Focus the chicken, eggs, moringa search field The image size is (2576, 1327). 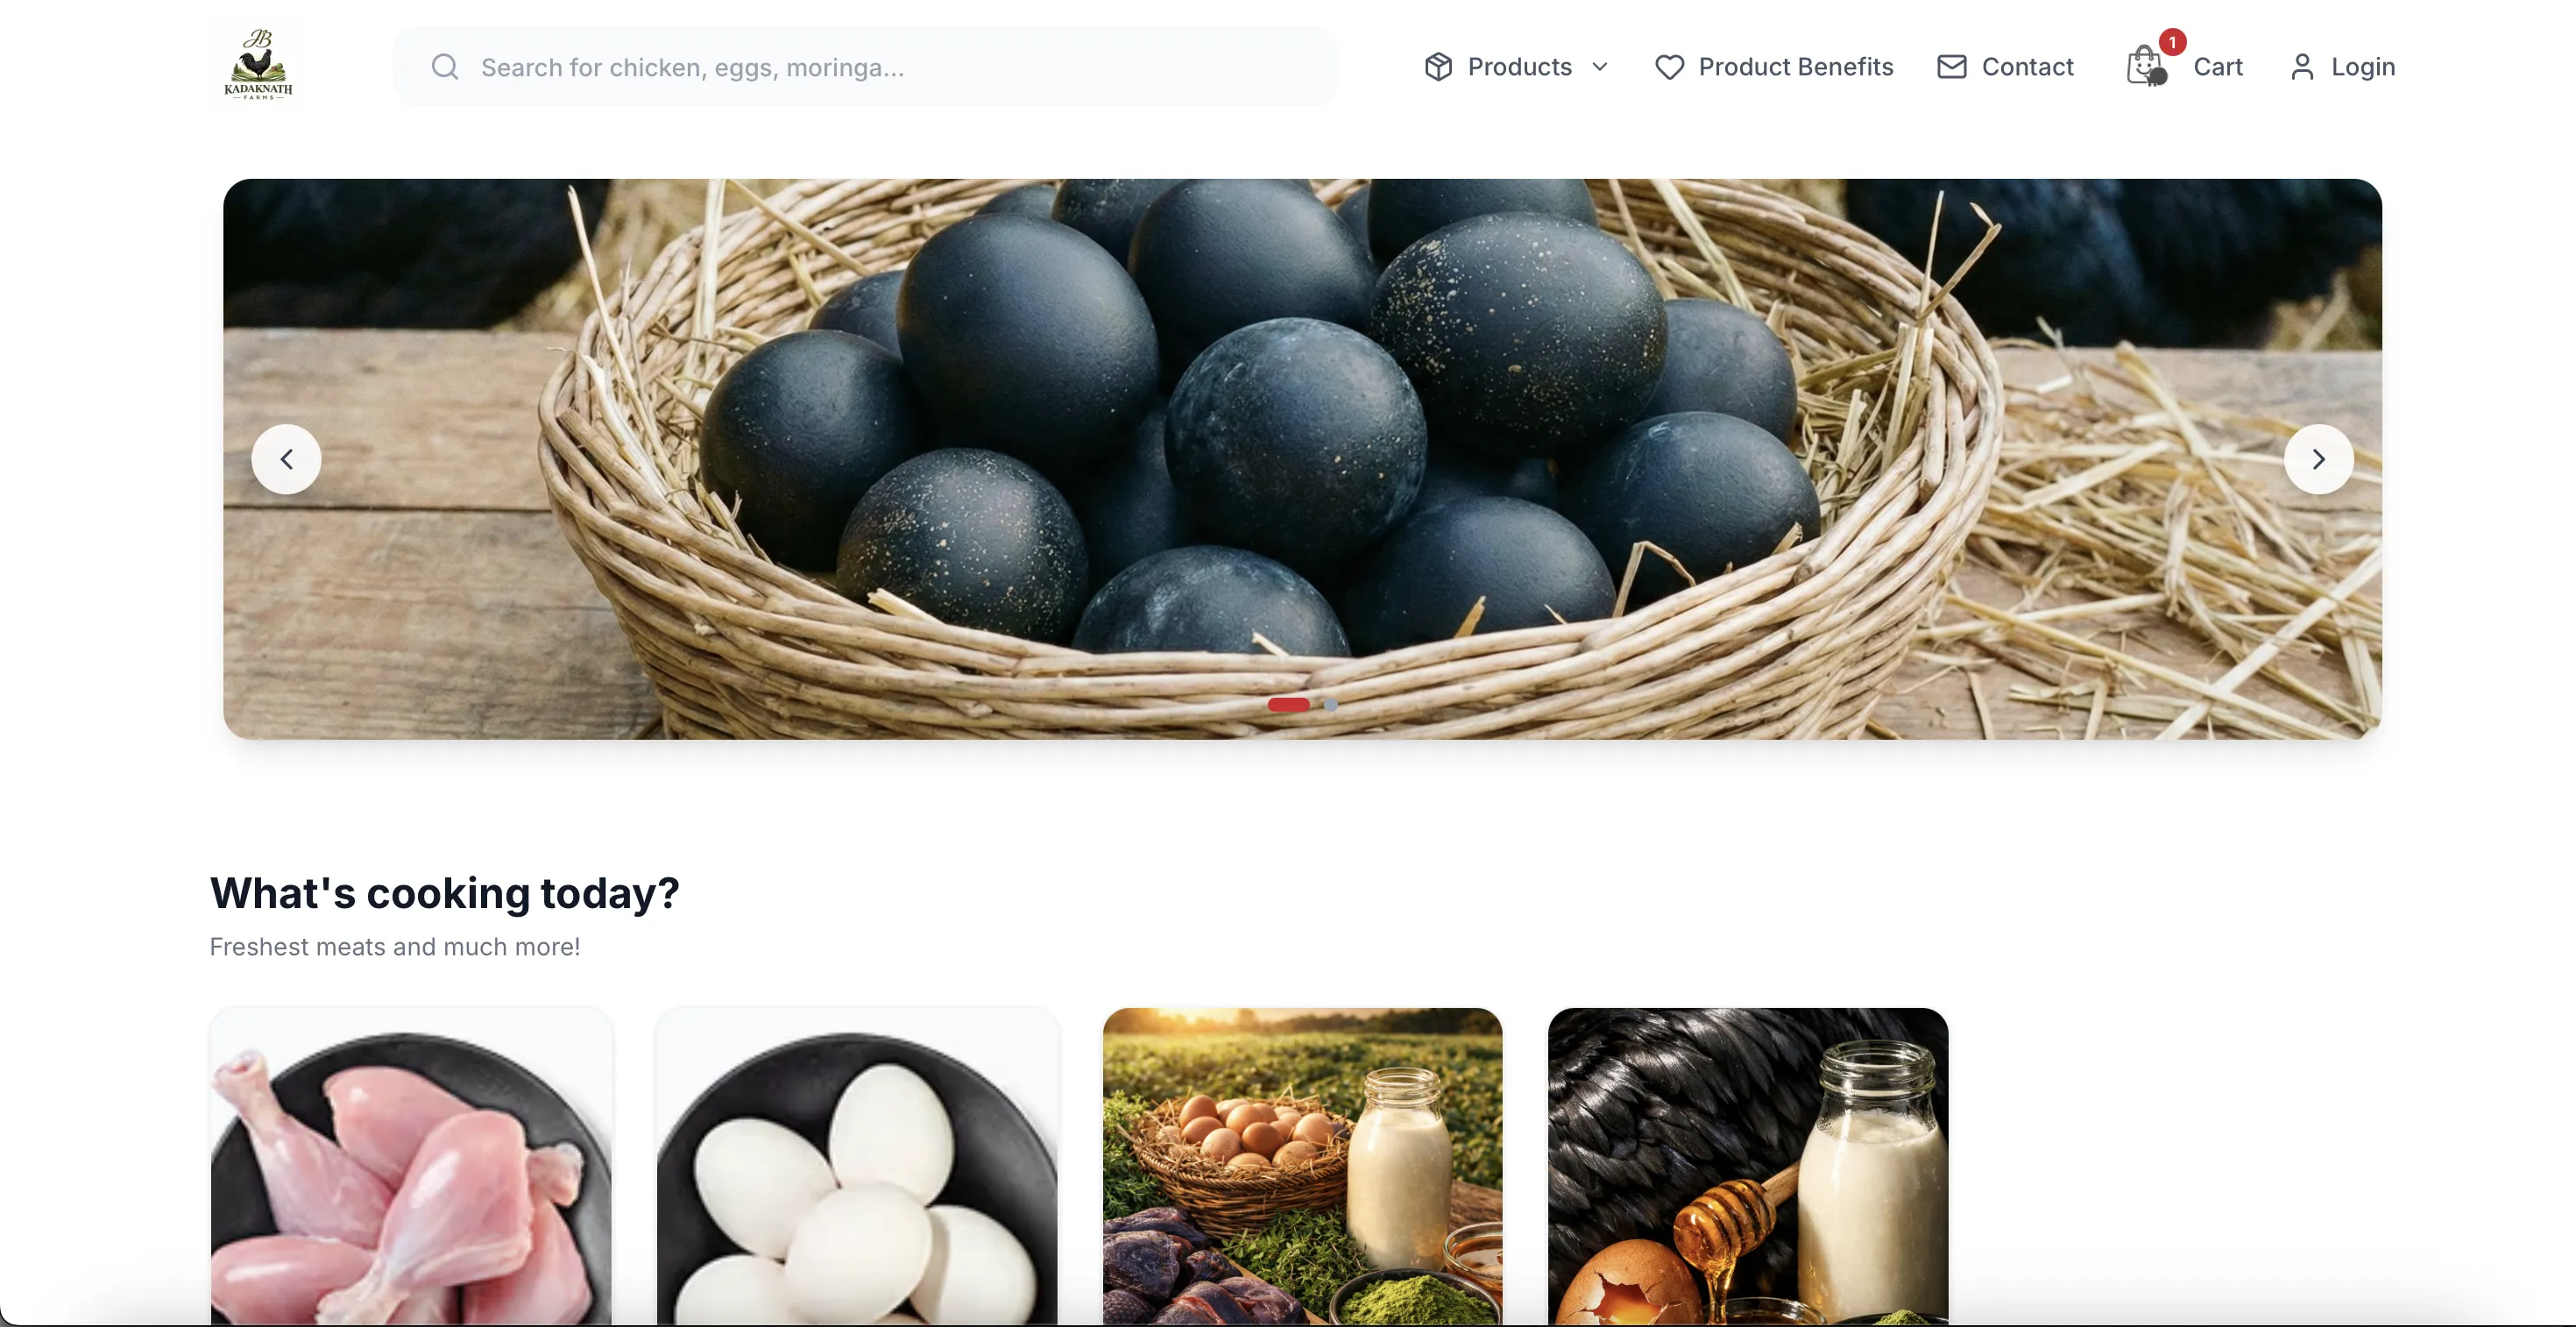865,67
